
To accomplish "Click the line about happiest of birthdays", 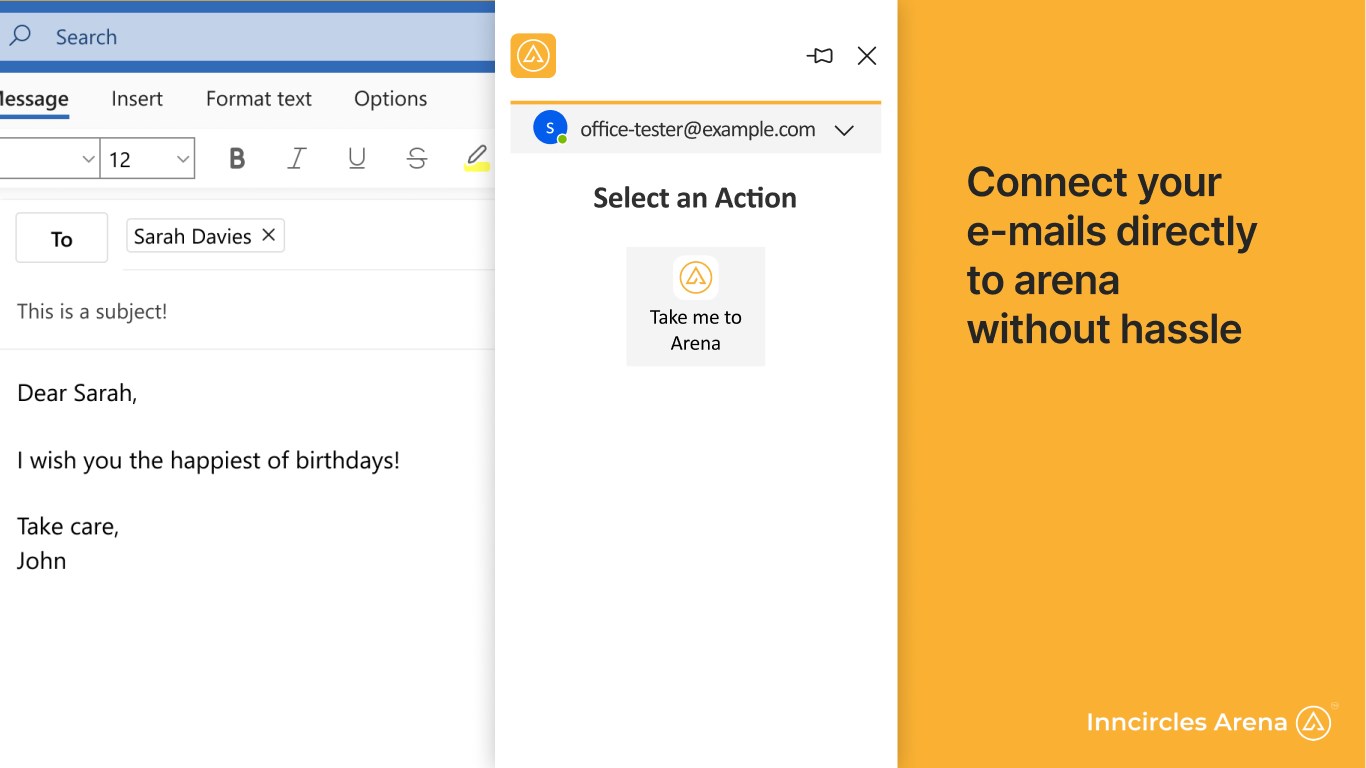I will 208,460.
